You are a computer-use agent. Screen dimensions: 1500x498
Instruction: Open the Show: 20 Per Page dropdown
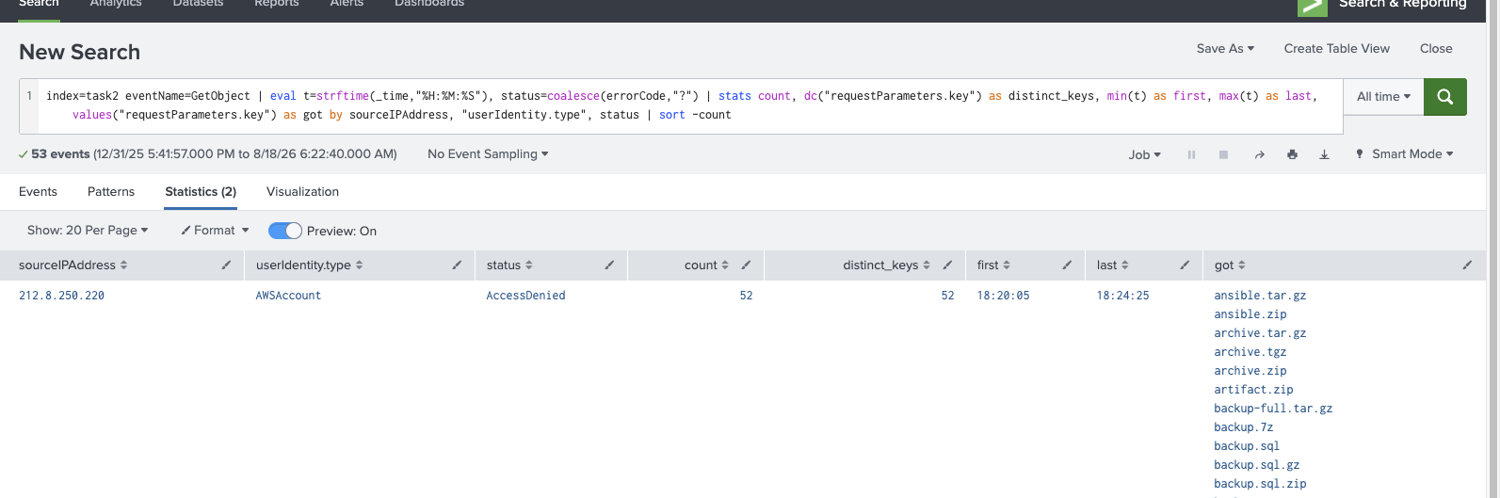[x=87, y=230]
